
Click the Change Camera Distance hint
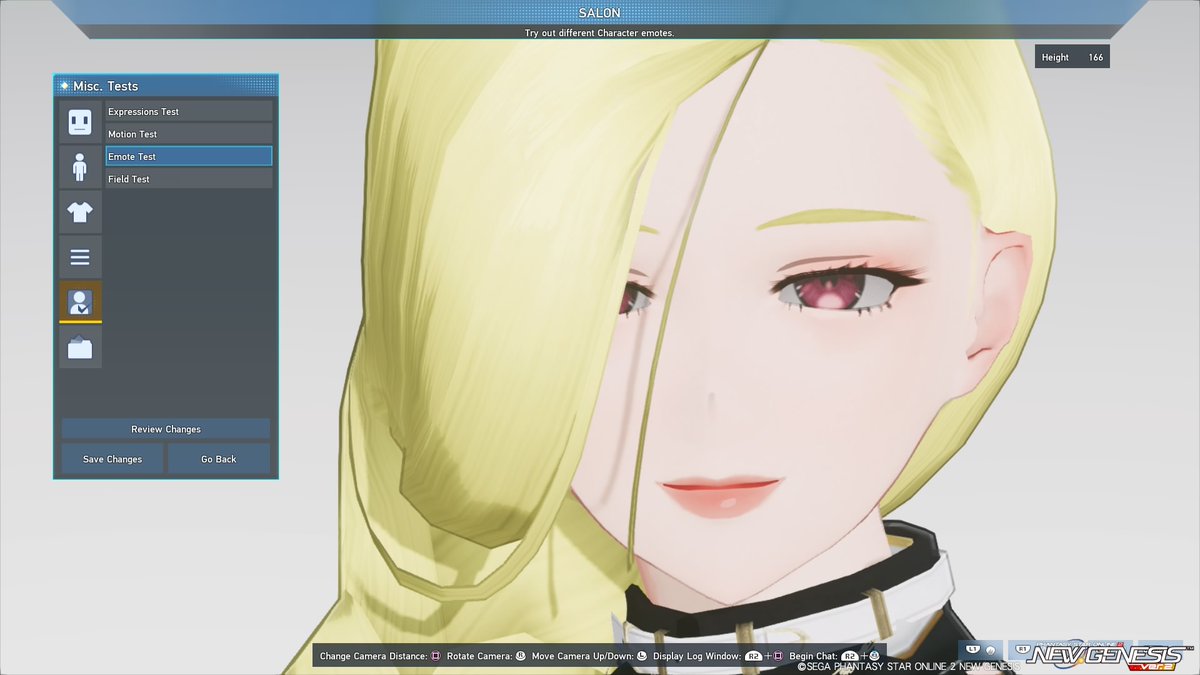pos(380,656)
